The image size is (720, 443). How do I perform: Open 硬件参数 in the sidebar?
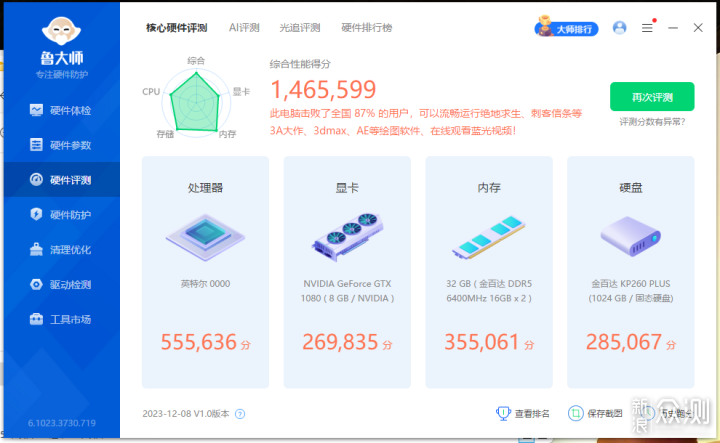click(x=62, y=145)
